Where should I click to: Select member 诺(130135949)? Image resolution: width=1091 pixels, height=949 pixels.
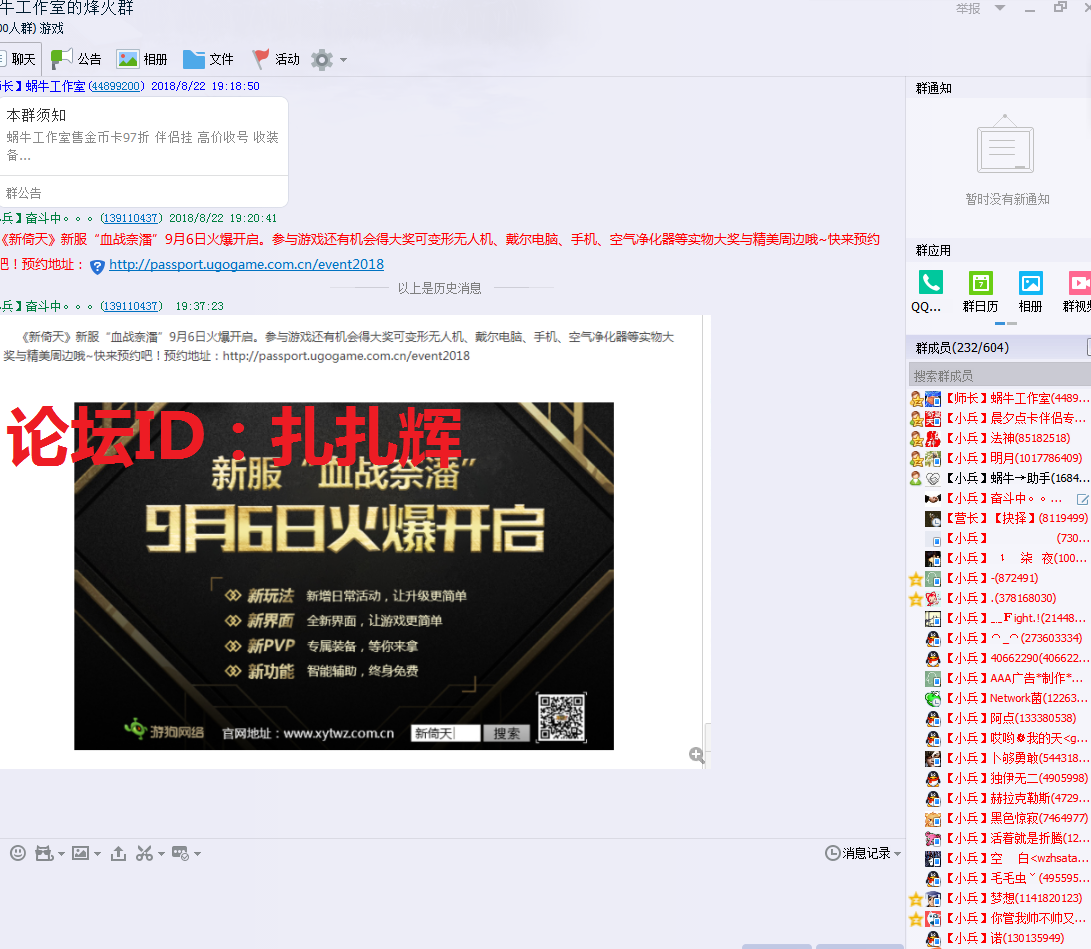pyautogui.click(x=999, y=939)
